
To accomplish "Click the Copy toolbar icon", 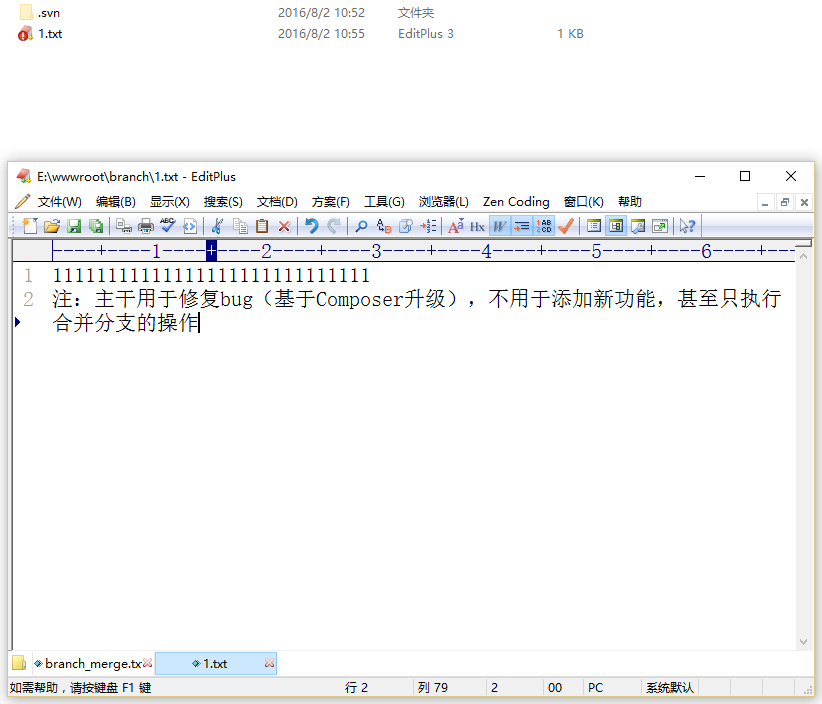I will point(240,226).
